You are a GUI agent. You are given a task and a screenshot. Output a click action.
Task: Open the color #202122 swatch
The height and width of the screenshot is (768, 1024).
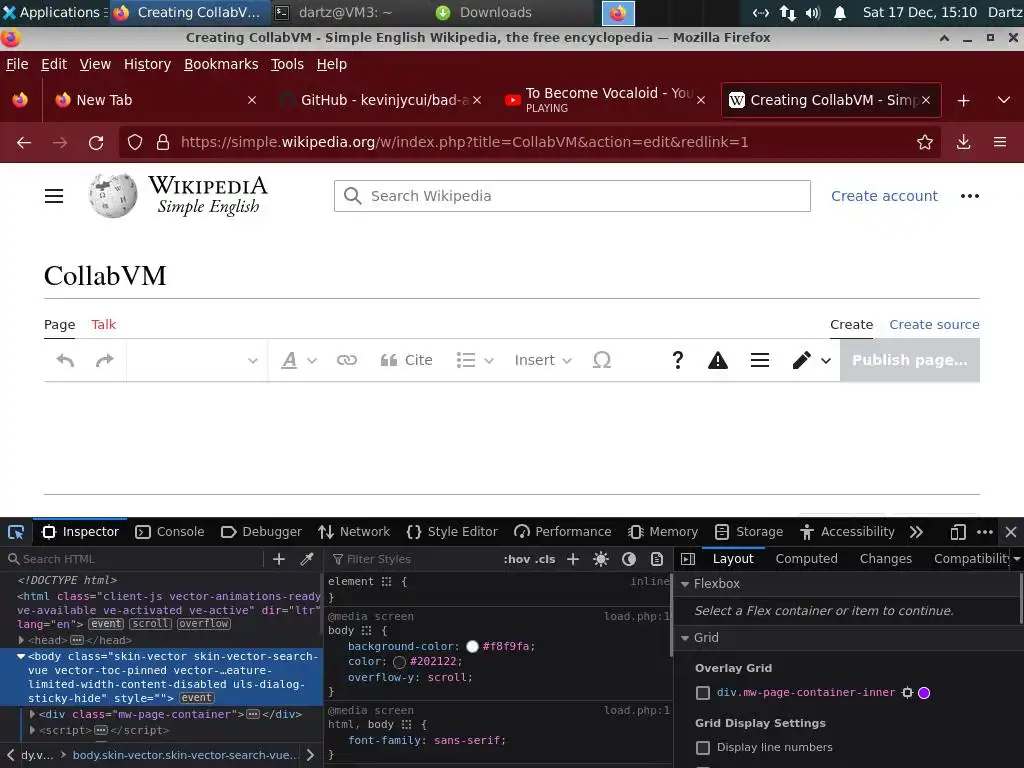click(400, 662)
